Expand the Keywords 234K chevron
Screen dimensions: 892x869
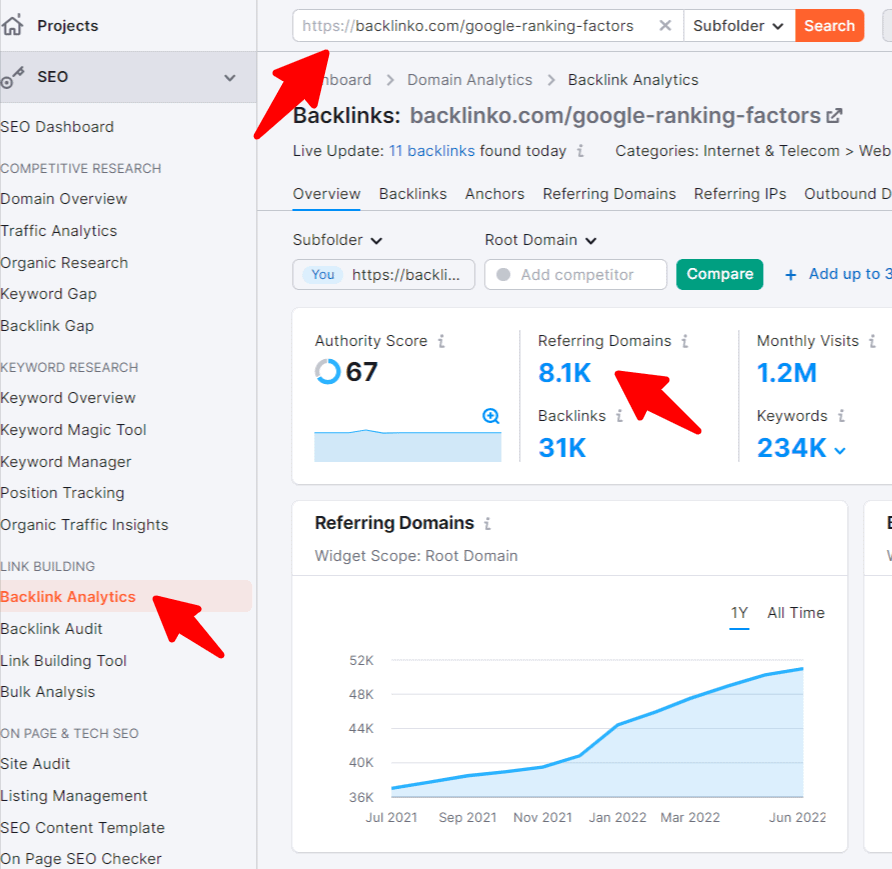(x=841, y=450)
